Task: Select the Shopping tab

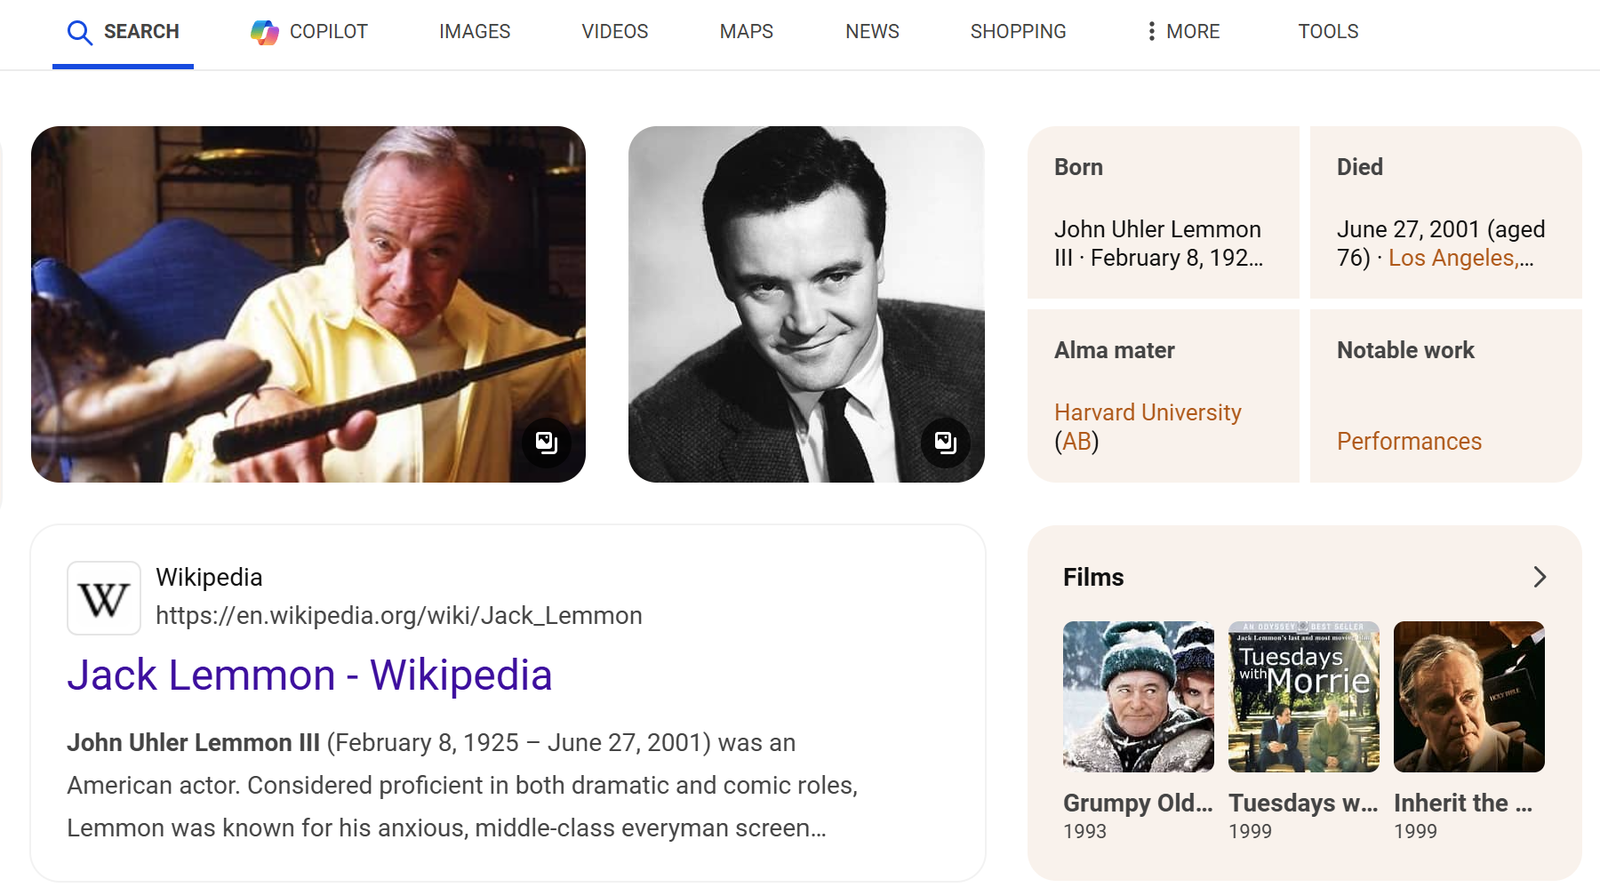Action: pyautogui.click(x=1017, y=32)
